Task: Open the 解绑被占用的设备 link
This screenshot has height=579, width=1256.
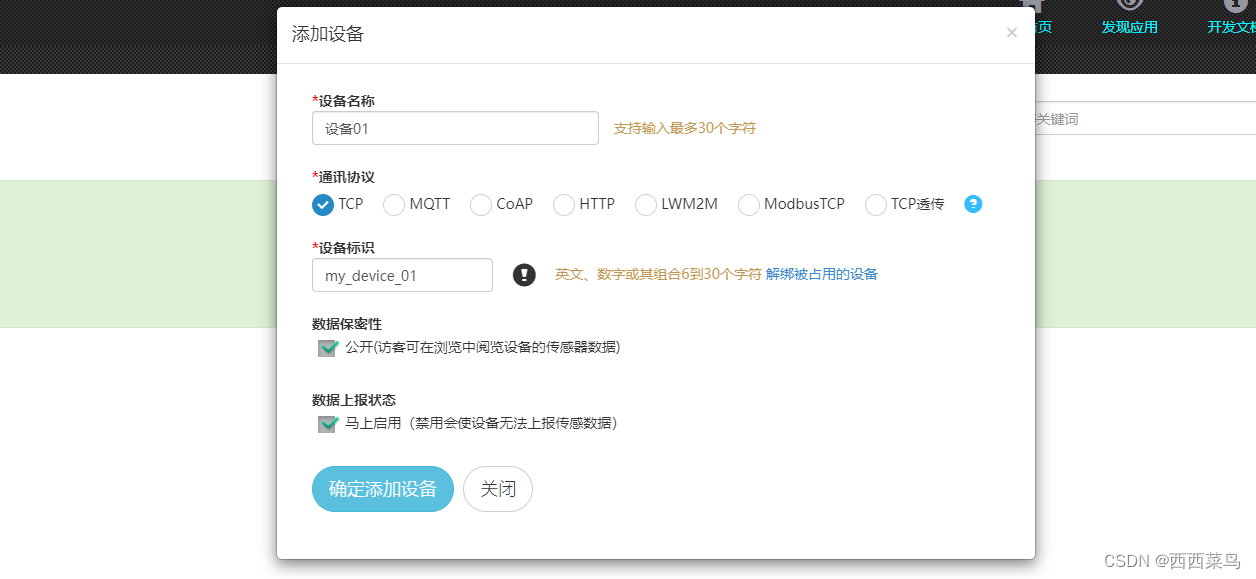Action: pos(822,274)
